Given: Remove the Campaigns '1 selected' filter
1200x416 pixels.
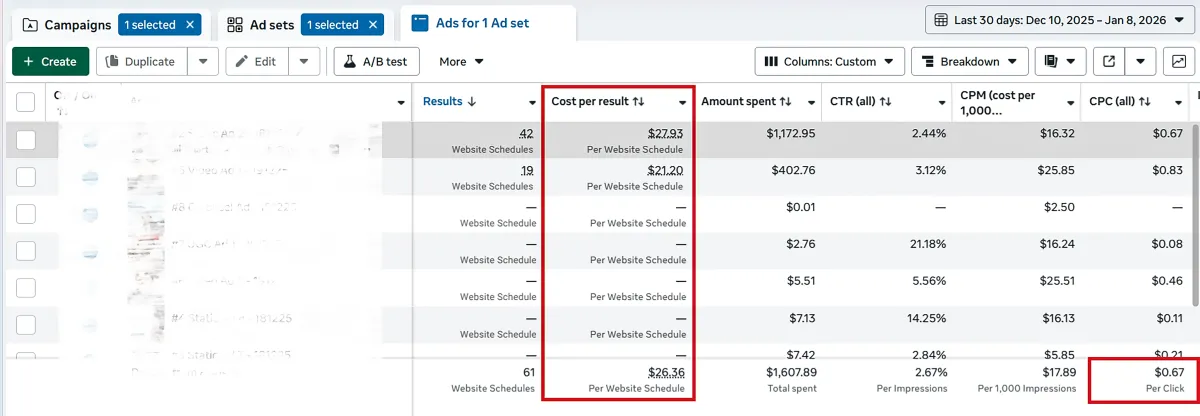Looking at the screenshot, I should [x=192, y=24].
